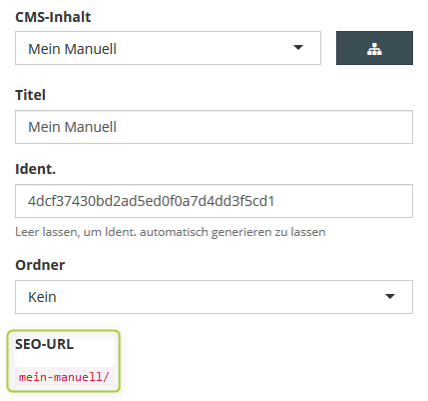Click the 'Kein' value in Ordner select
This screenshot has width=428, height=401.
coord(42,297)
